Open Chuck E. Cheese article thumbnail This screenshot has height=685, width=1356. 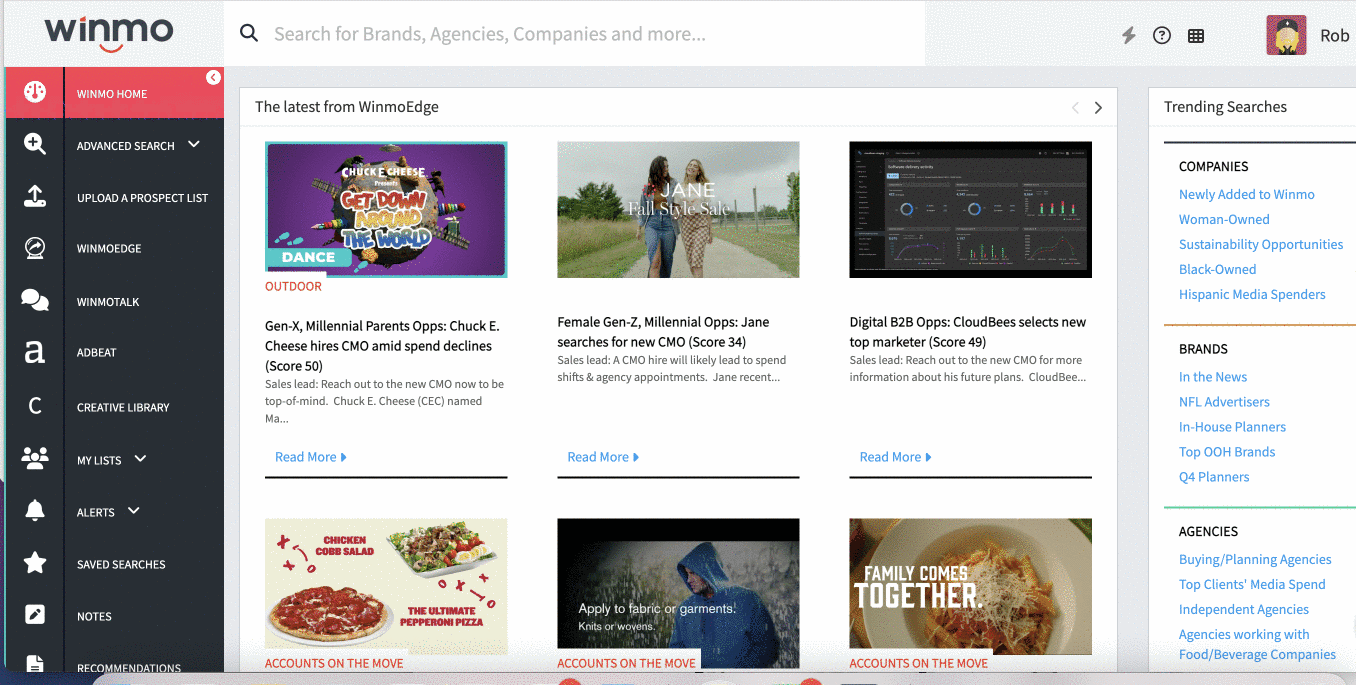(x=386, y=209)
